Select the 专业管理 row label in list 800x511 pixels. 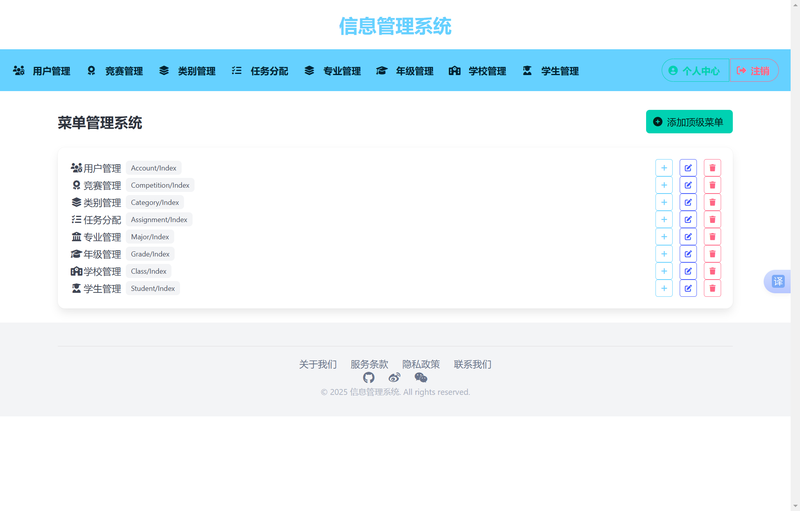coord(102,237)
